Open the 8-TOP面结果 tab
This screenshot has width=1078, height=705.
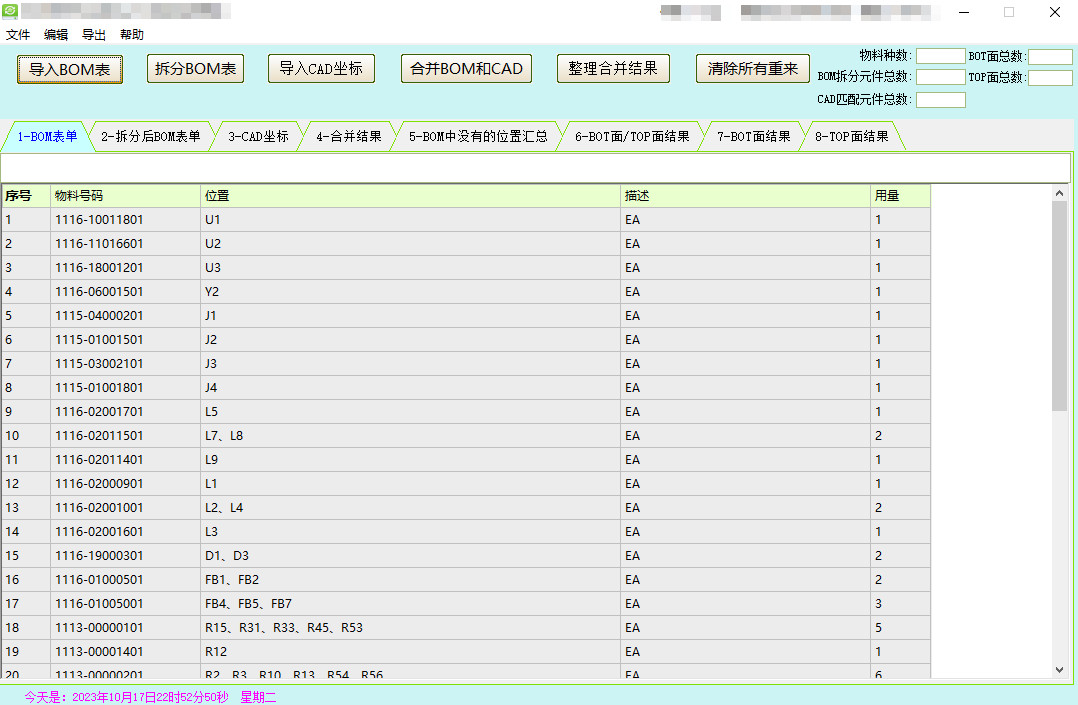[x=851, y=137]
